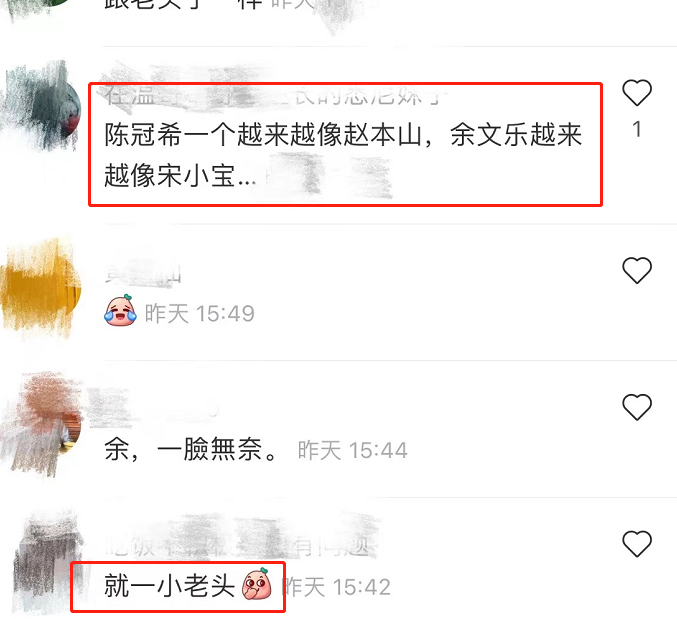Viewport: 677px width, 619px height.
Task: Click the laughing-crying emoji comment
Action: (x=120, y=311)
